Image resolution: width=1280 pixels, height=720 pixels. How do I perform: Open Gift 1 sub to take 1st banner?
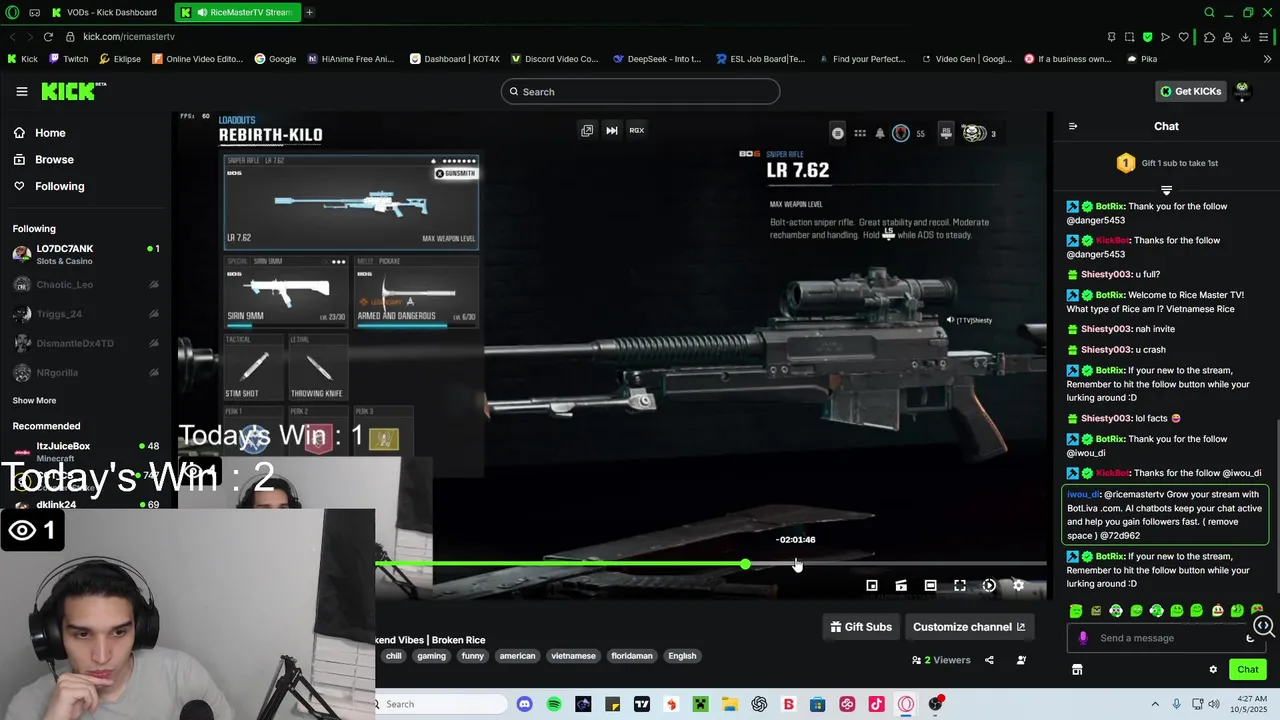coord(1167,163)
